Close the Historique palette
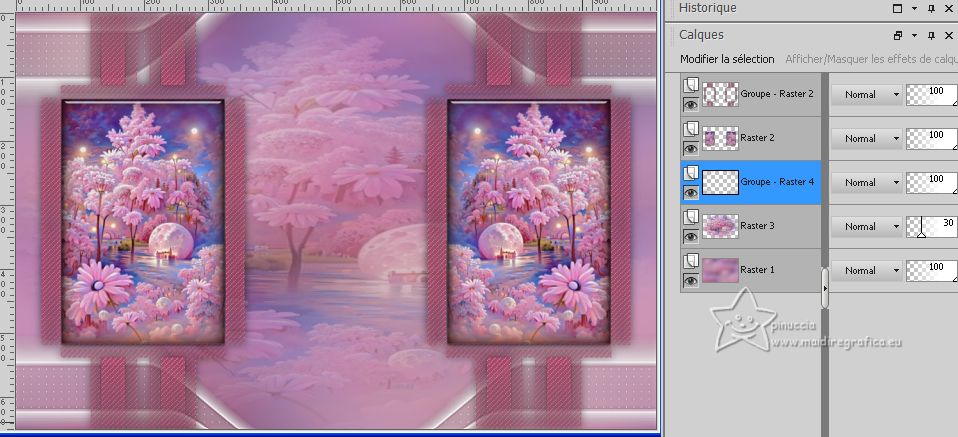 [x=948, y=9]
